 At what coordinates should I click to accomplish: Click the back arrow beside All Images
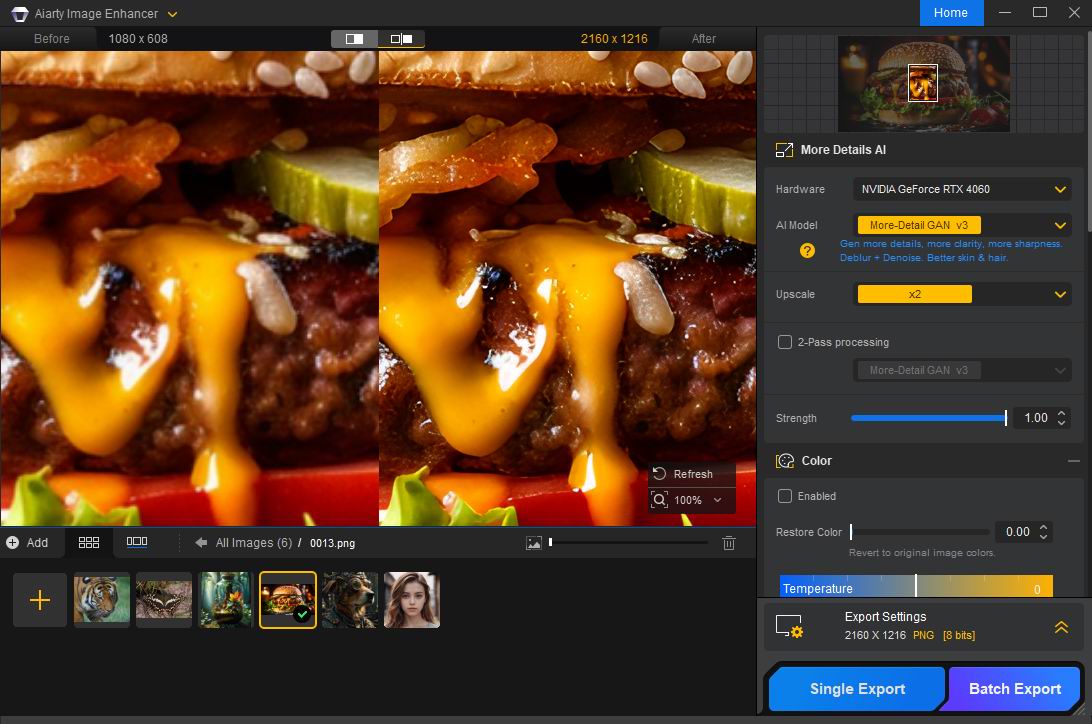tap(201, 543)
